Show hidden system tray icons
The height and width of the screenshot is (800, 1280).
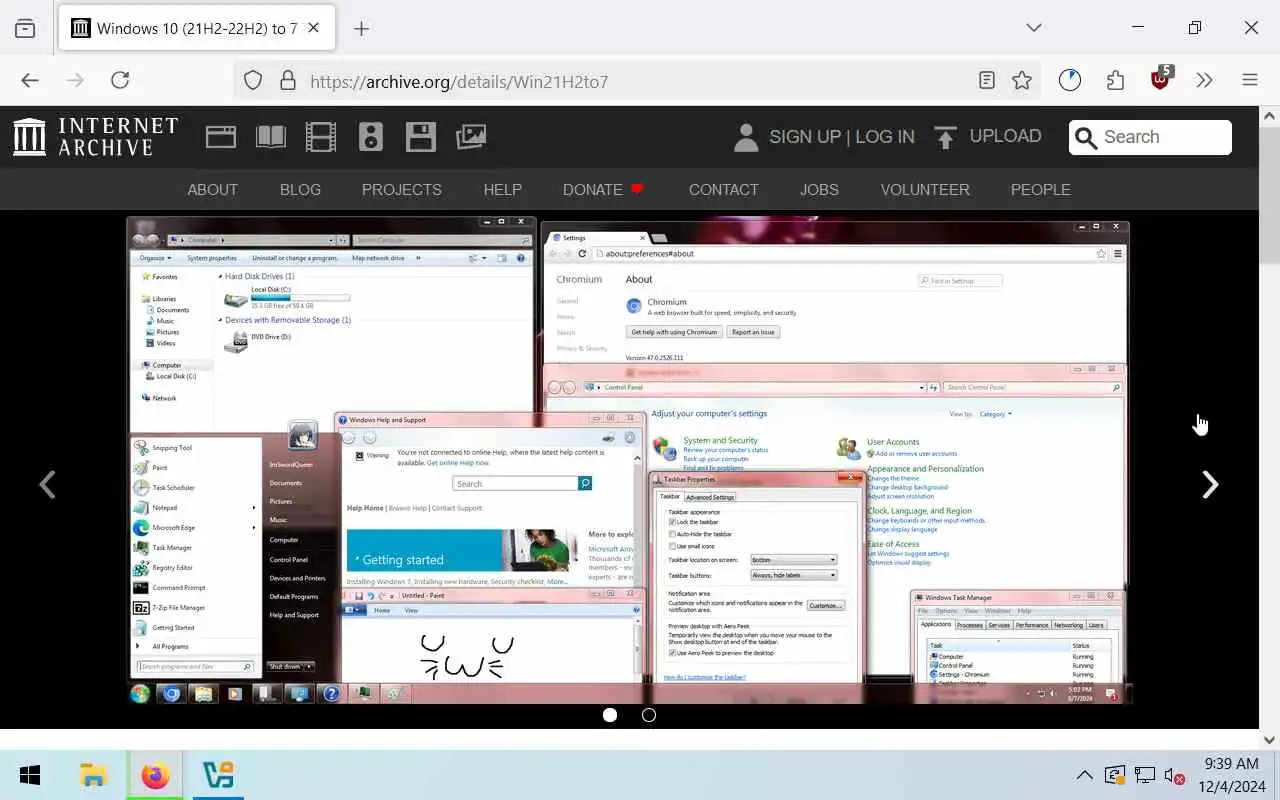(x=1084, y=775)
